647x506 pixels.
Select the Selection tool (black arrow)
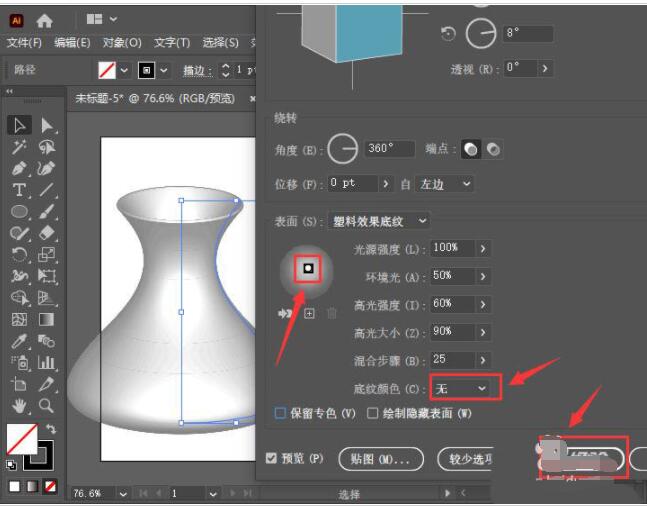tap(19, 125)
